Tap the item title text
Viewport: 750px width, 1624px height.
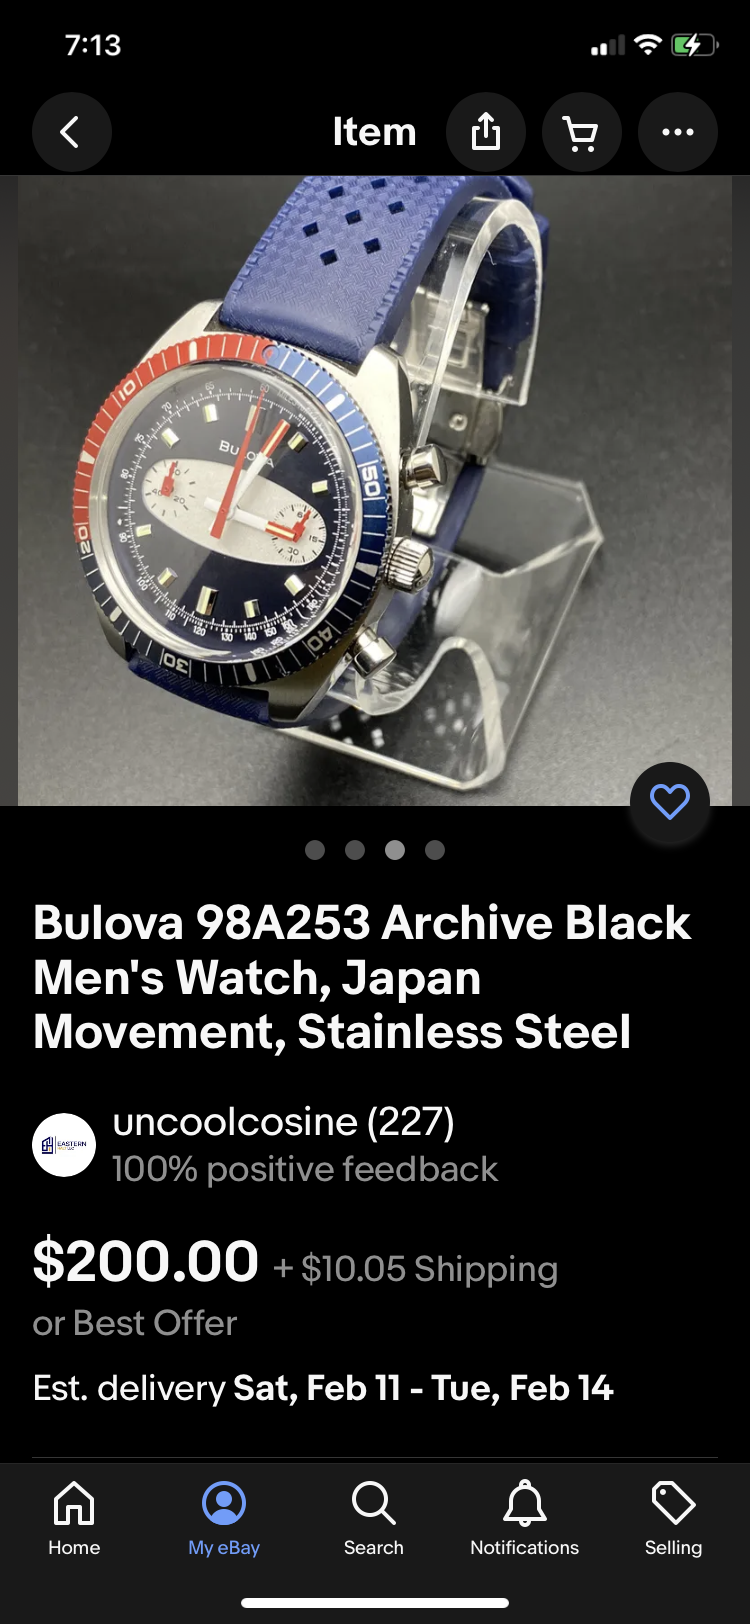point(362,977)
